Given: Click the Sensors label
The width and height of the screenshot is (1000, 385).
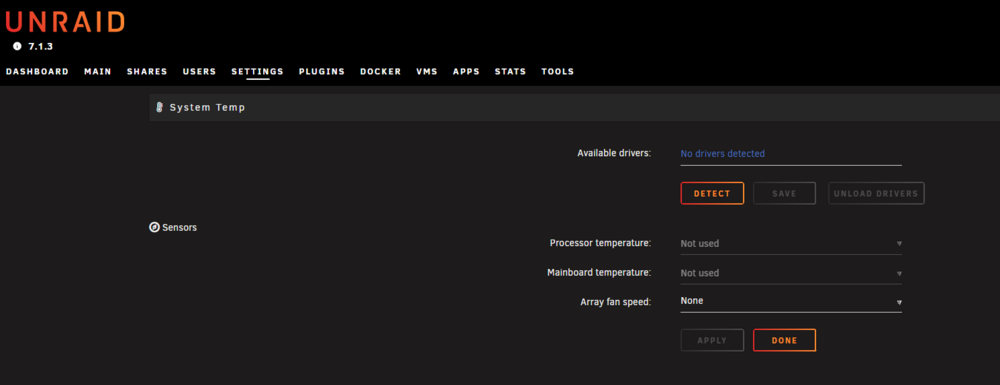Looking at the screenshot, I should click(x=179, y=227).
